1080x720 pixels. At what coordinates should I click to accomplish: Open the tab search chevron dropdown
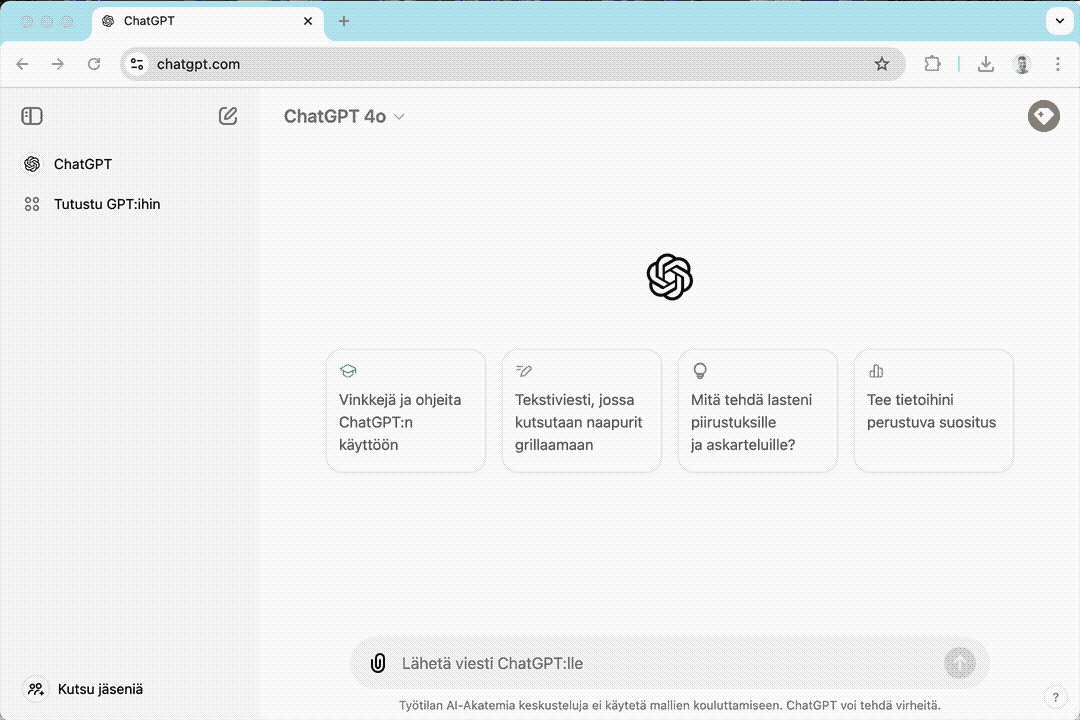pos(1059,21)
